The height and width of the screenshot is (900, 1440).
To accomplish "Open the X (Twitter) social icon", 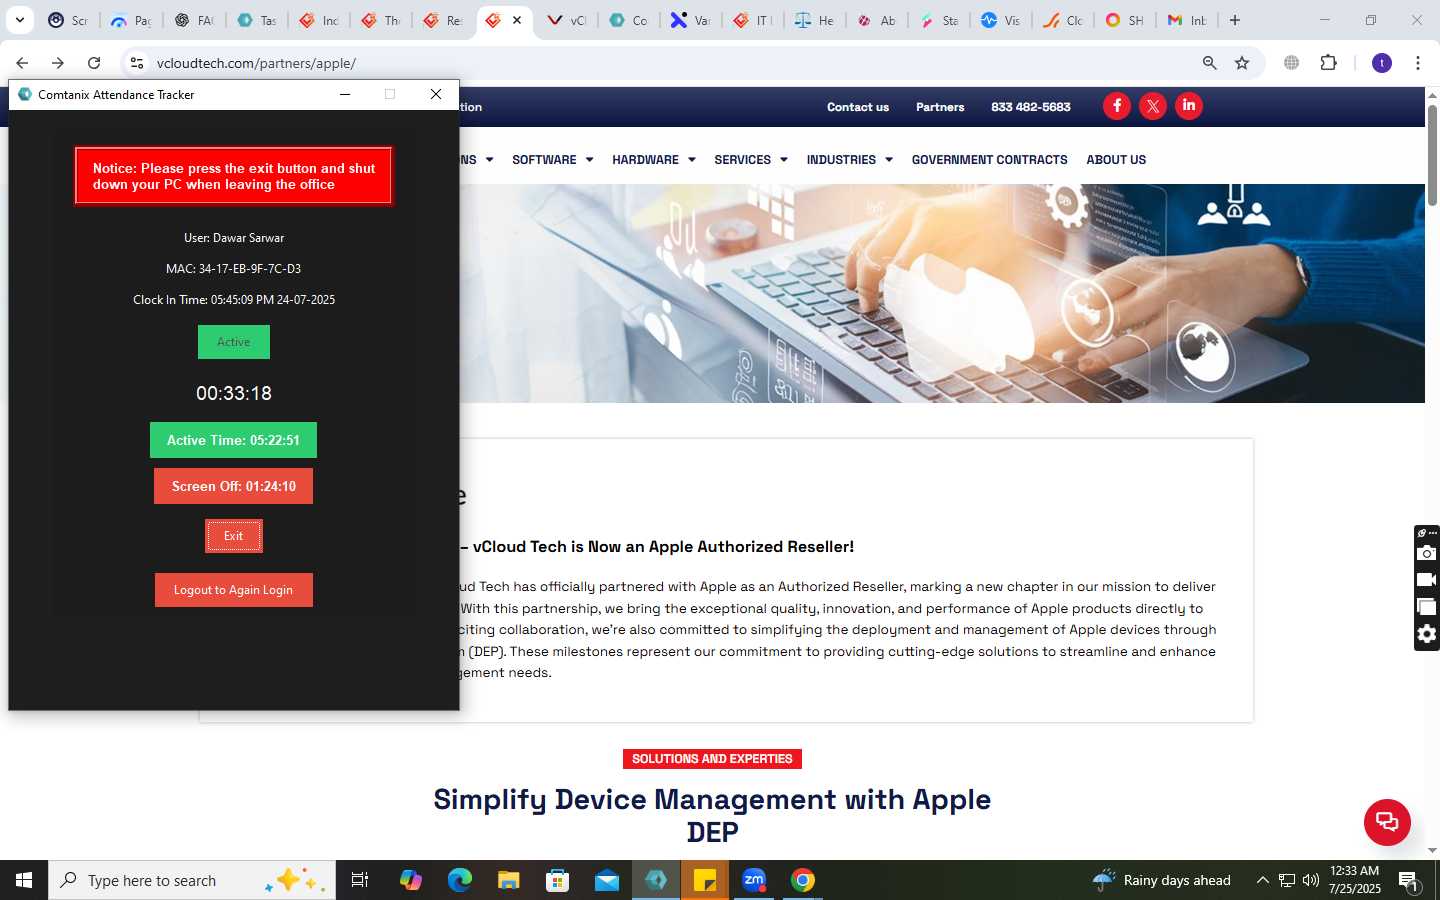I will tap(1153, 106).
